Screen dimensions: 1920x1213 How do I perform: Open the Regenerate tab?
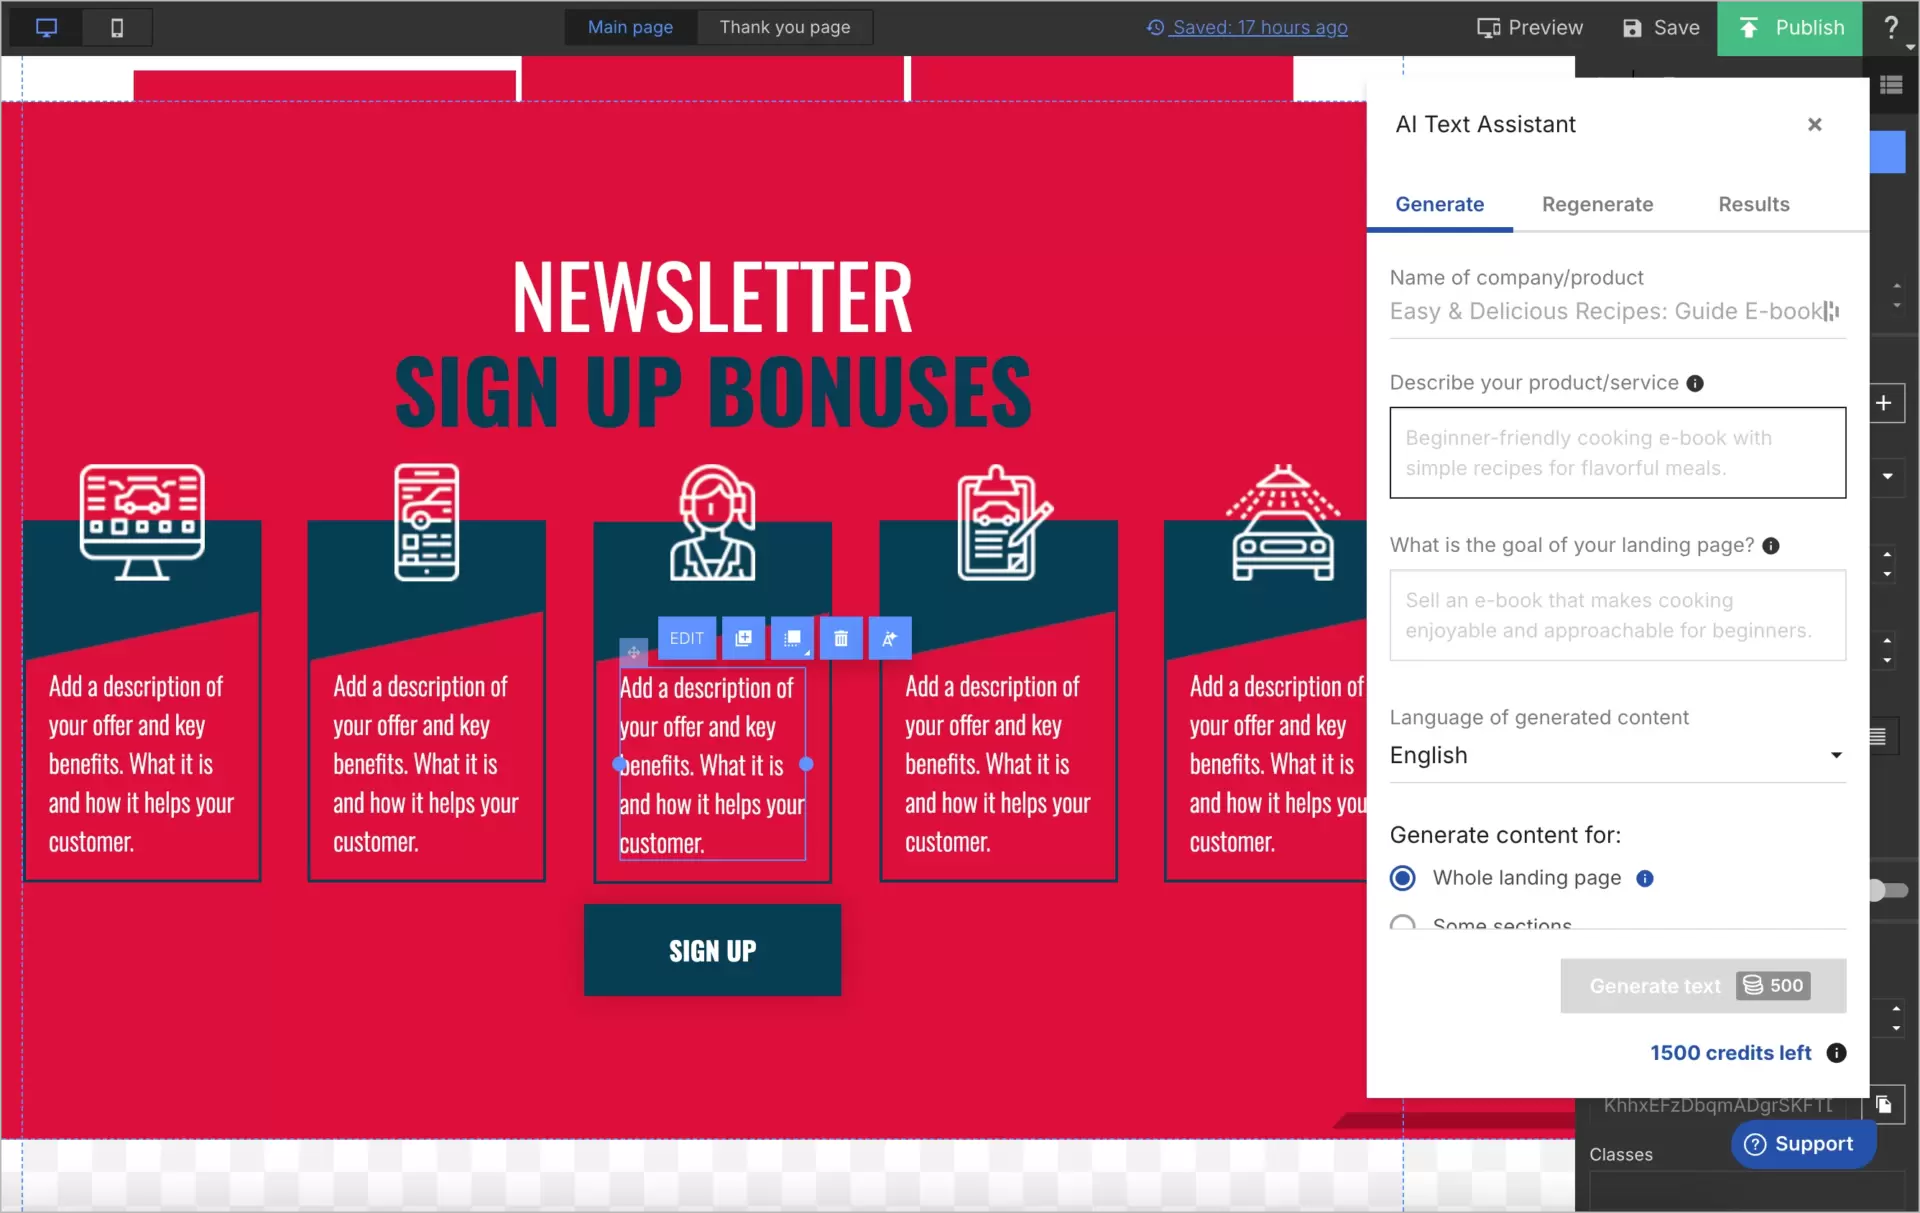(x=1597, y=204)
